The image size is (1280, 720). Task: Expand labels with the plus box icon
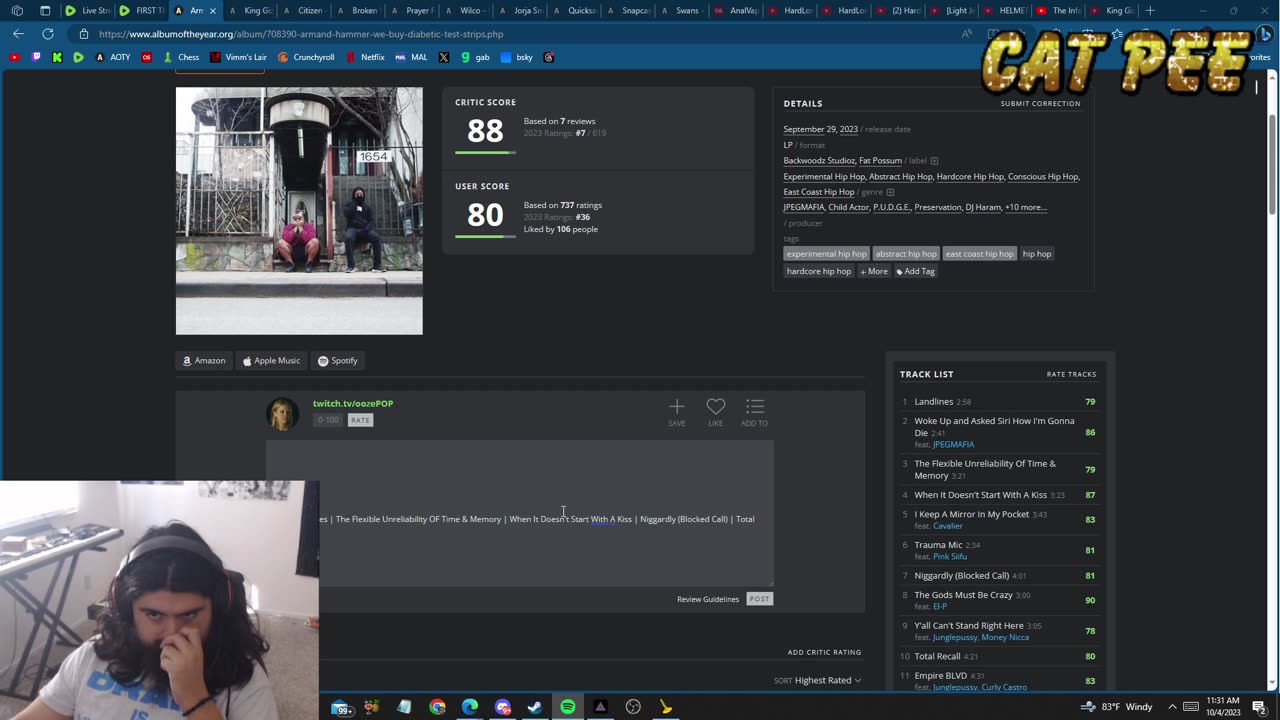[x=934, y=161]
